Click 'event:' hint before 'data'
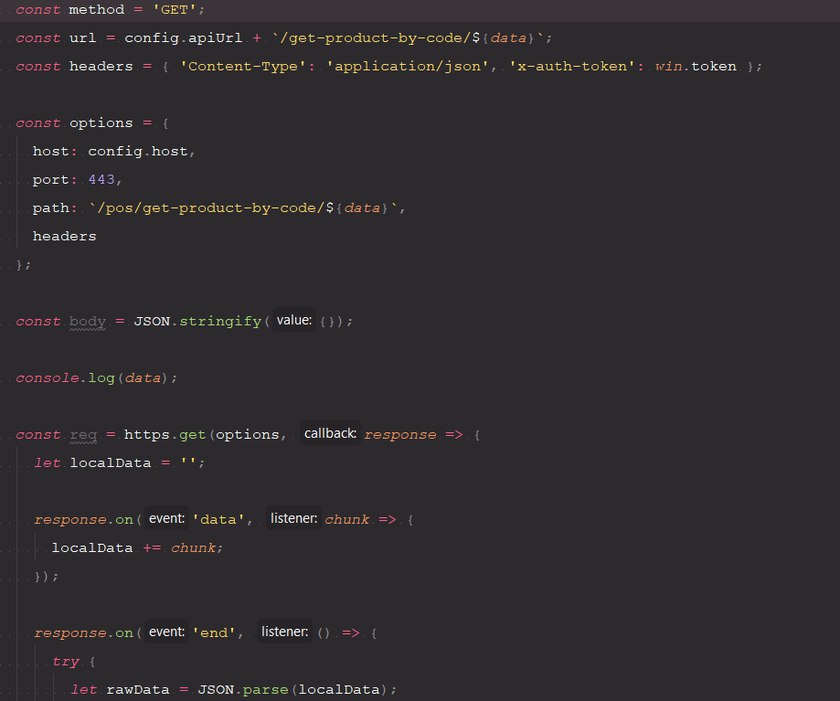The width and height of the screenshot is (840, 701). [x=167, y=519]
